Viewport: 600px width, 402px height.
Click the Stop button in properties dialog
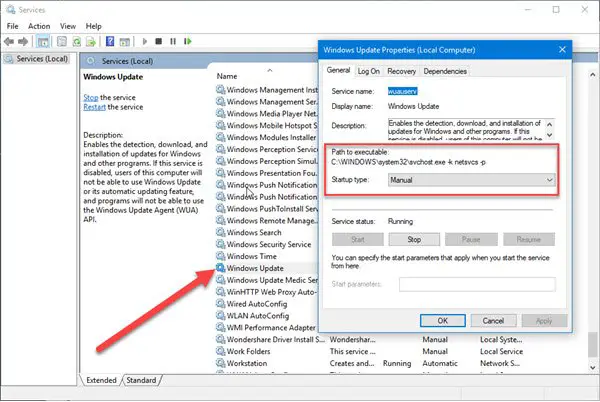pyautogui.click(x=414, y=239)
